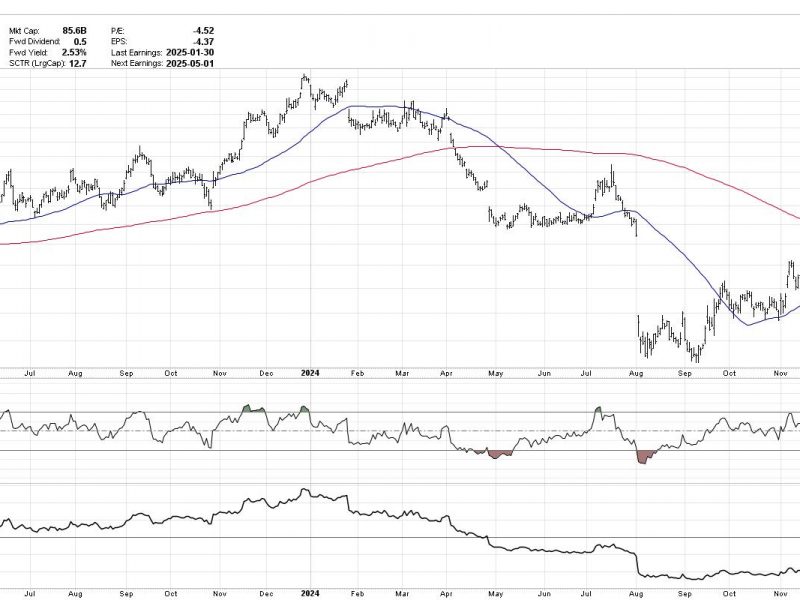The image size is (800, 600).
Task: Click the Mar label on the bottom date axis
Action: [403, 594]
